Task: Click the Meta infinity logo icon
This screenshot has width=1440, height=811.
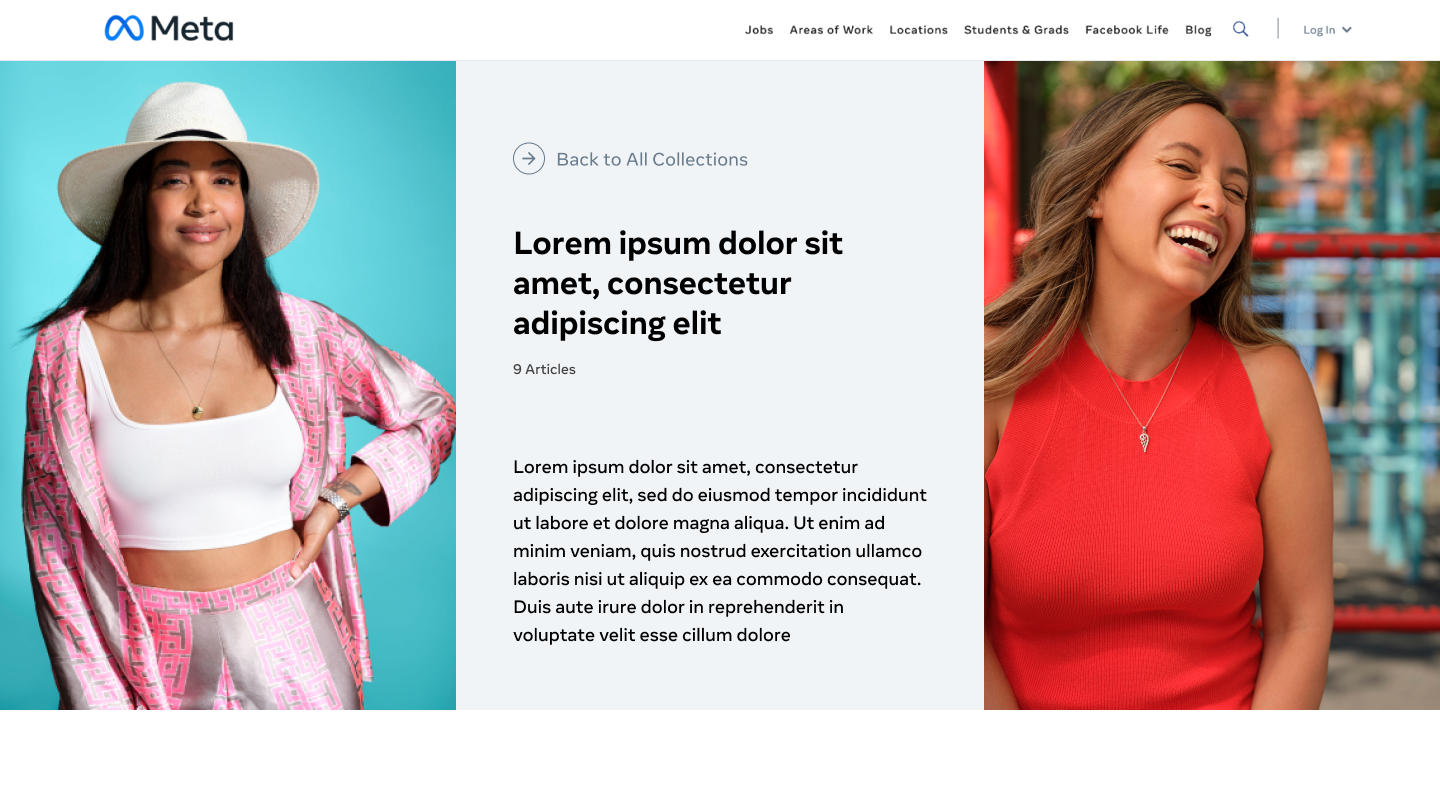Action: point(124,28)
